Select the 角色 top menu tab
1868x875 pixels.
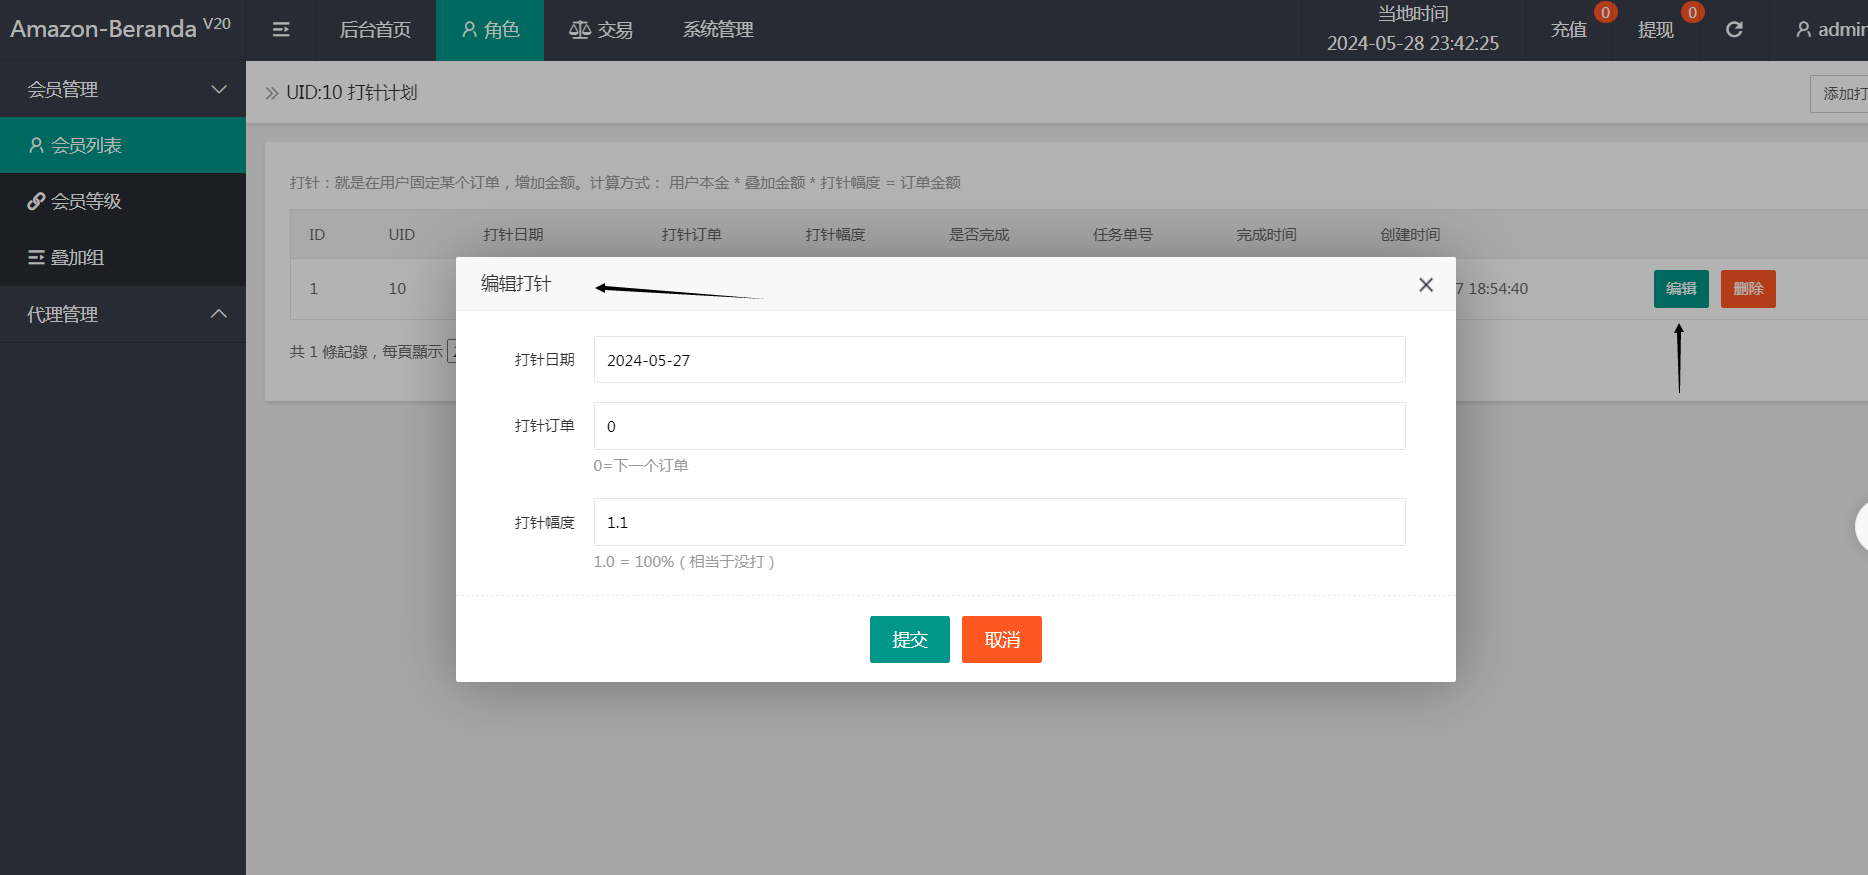[x=490, y=30]
